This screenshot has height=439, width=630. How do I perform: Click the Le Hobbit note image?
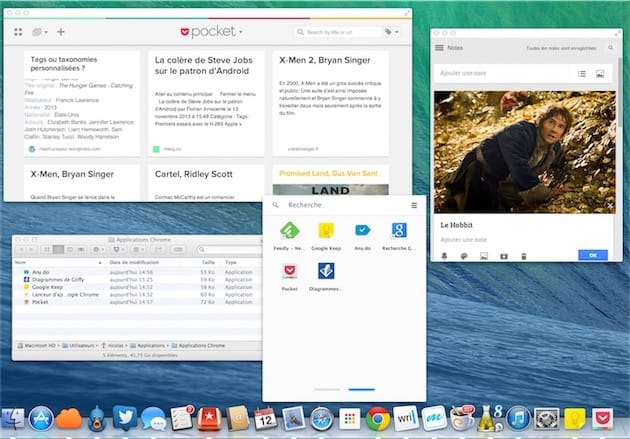525,152
